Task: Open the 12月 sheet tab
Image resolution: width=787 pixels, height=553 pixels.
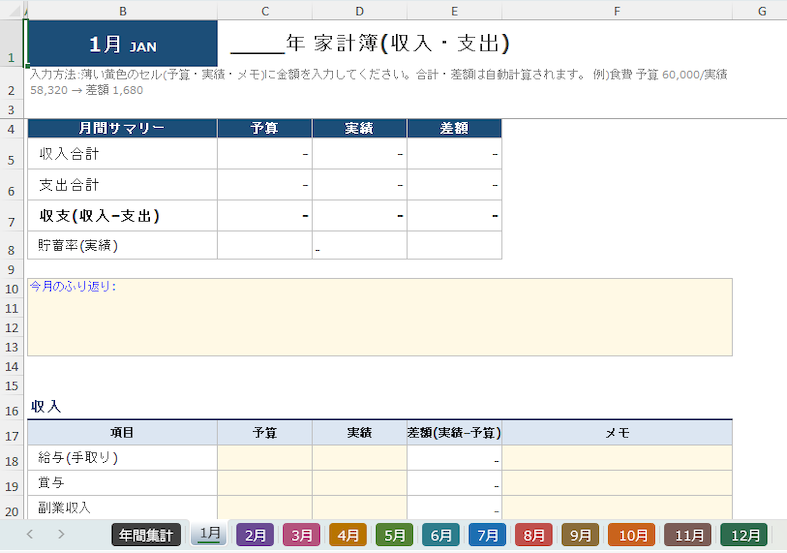Action: [744, 535]
